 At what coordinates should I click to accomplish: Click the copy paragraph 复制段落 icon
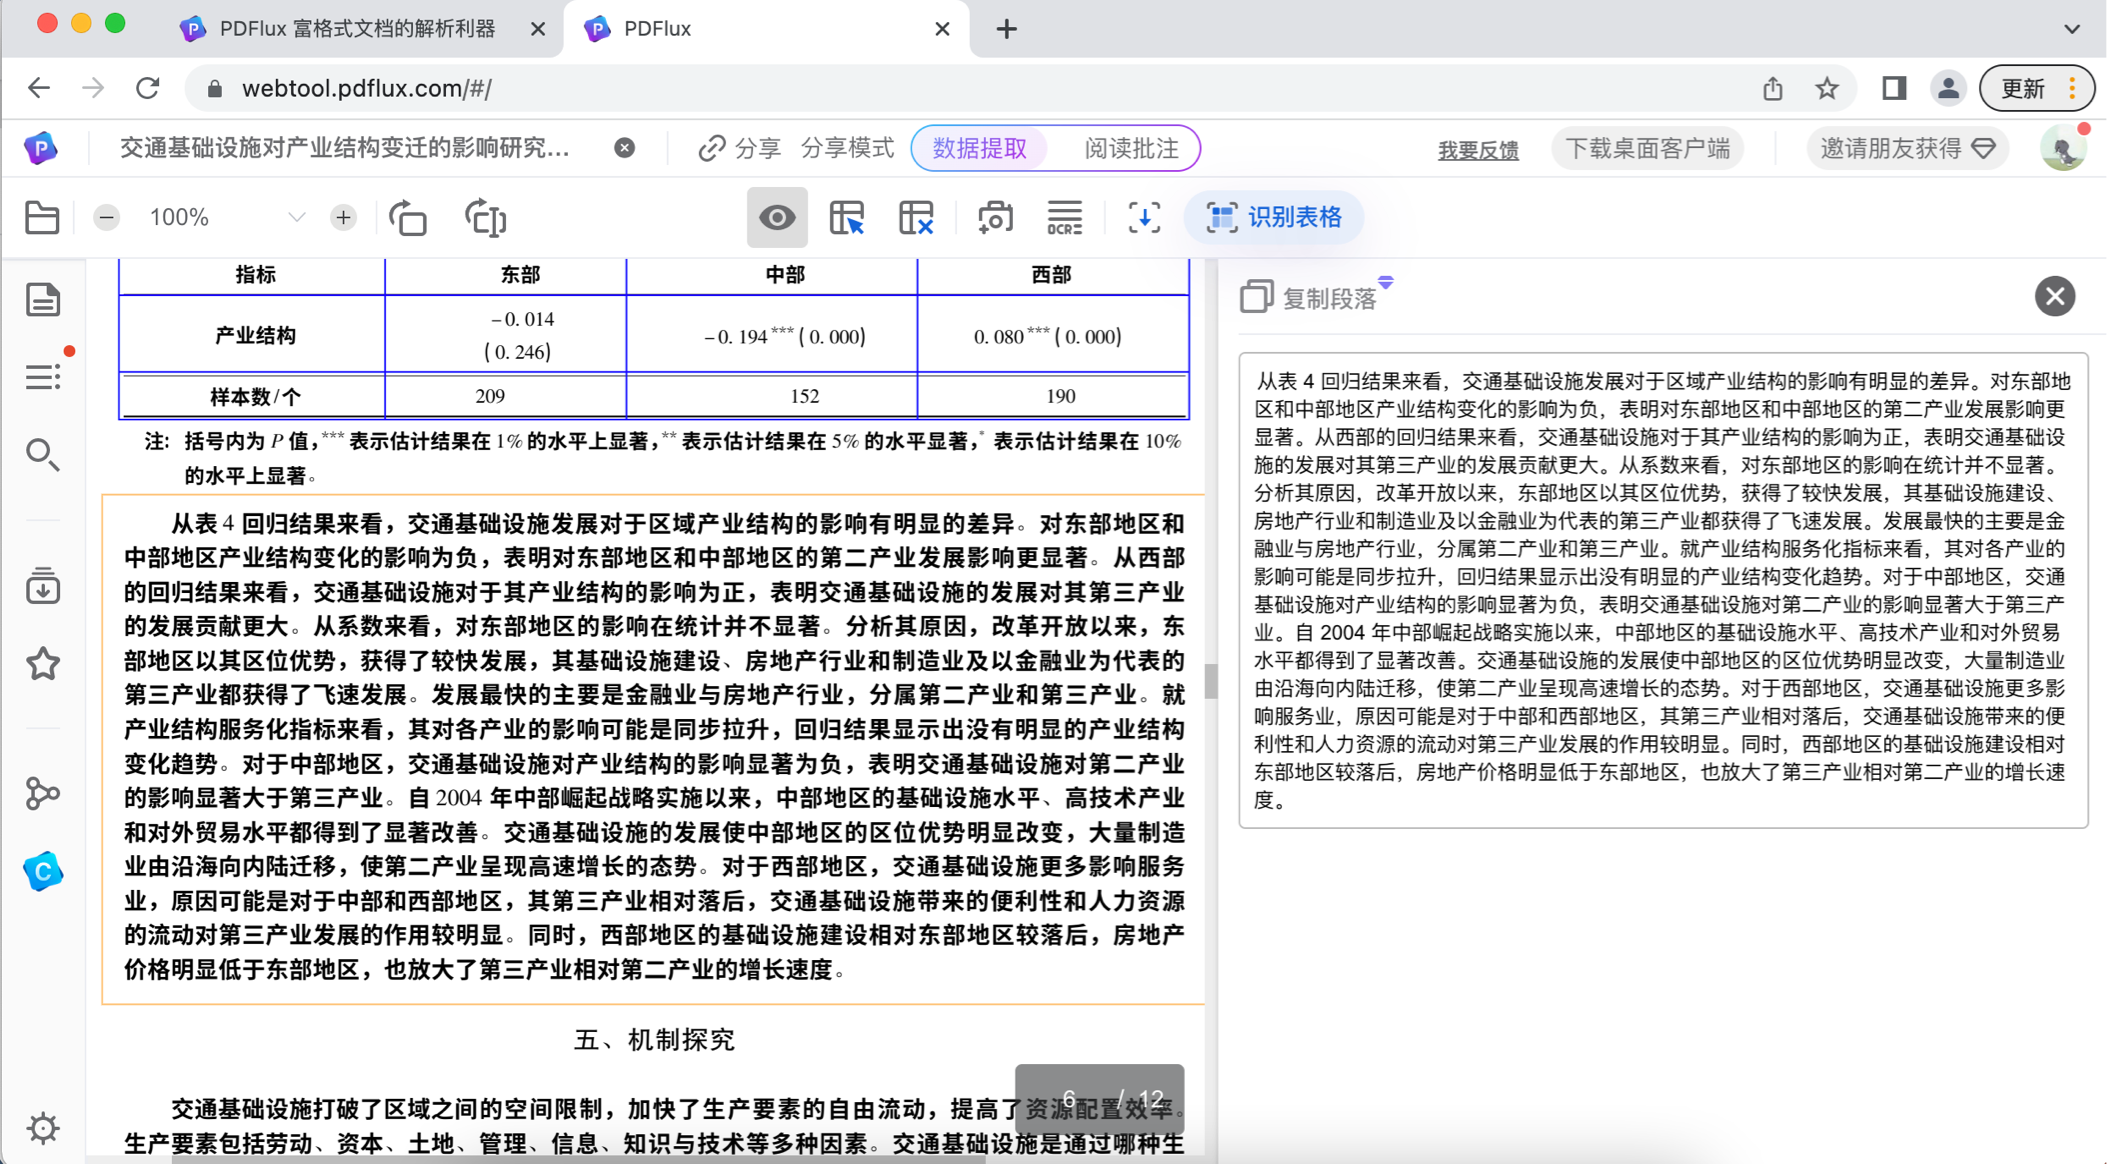point(1256,296)
